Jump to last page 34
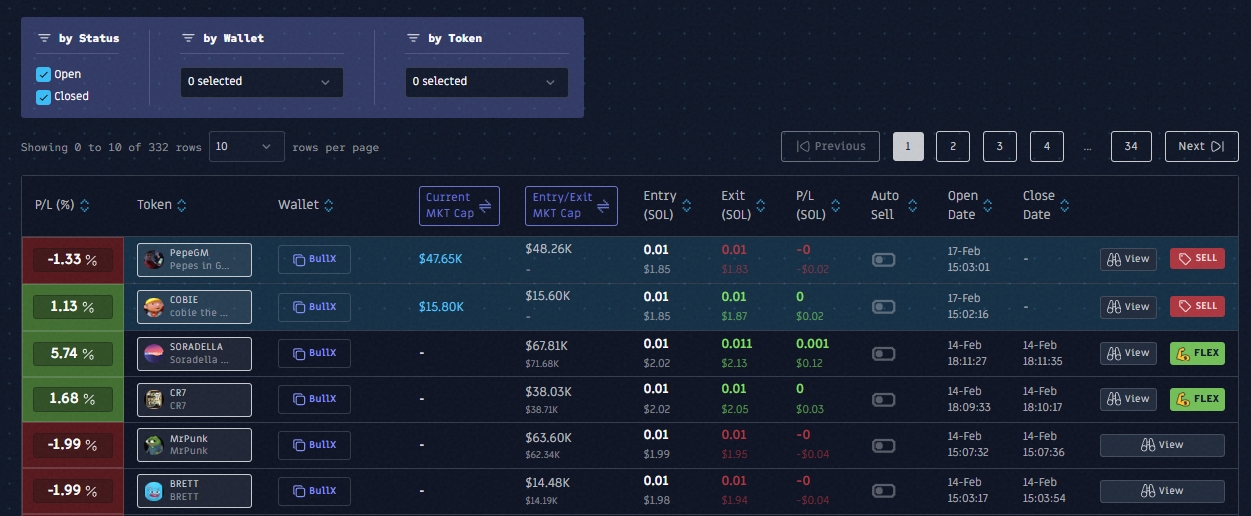This screenshot has height=516, width=1251. [x=1130, y=146]
